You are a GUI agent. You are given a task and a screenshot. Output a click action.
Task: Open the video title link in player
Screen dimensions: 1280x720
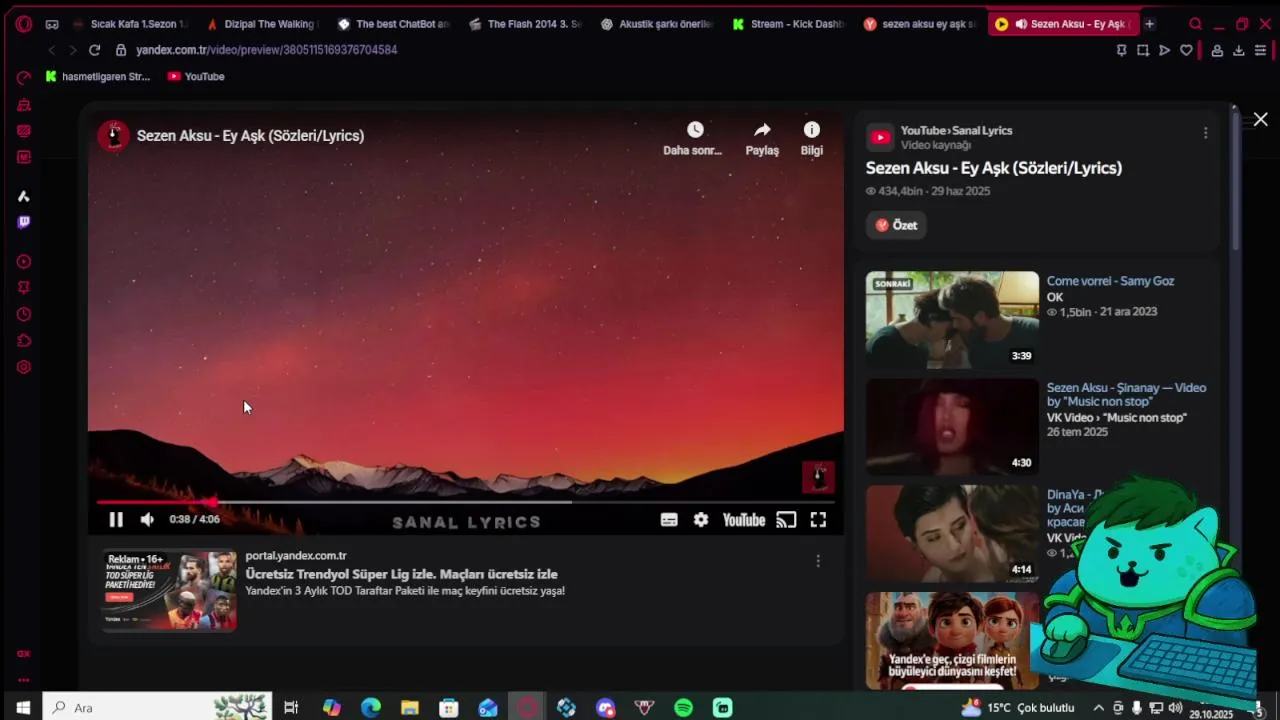tap(250, 136)
